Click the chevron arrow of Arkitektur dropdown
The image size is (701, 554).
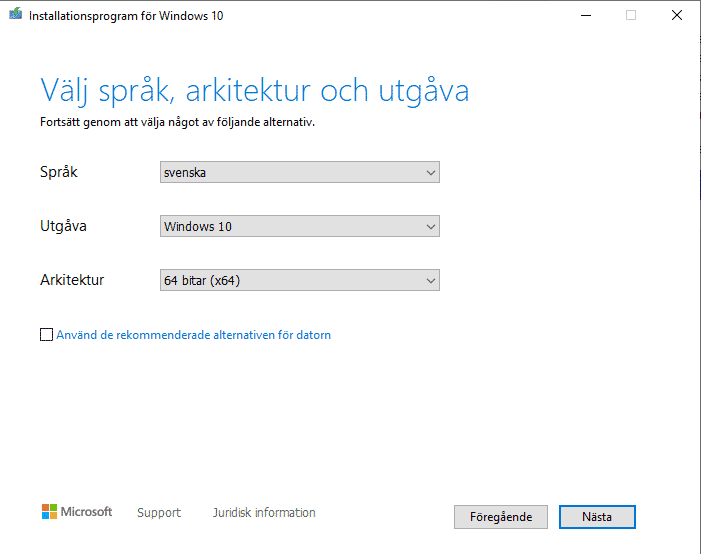pos(430,281)
